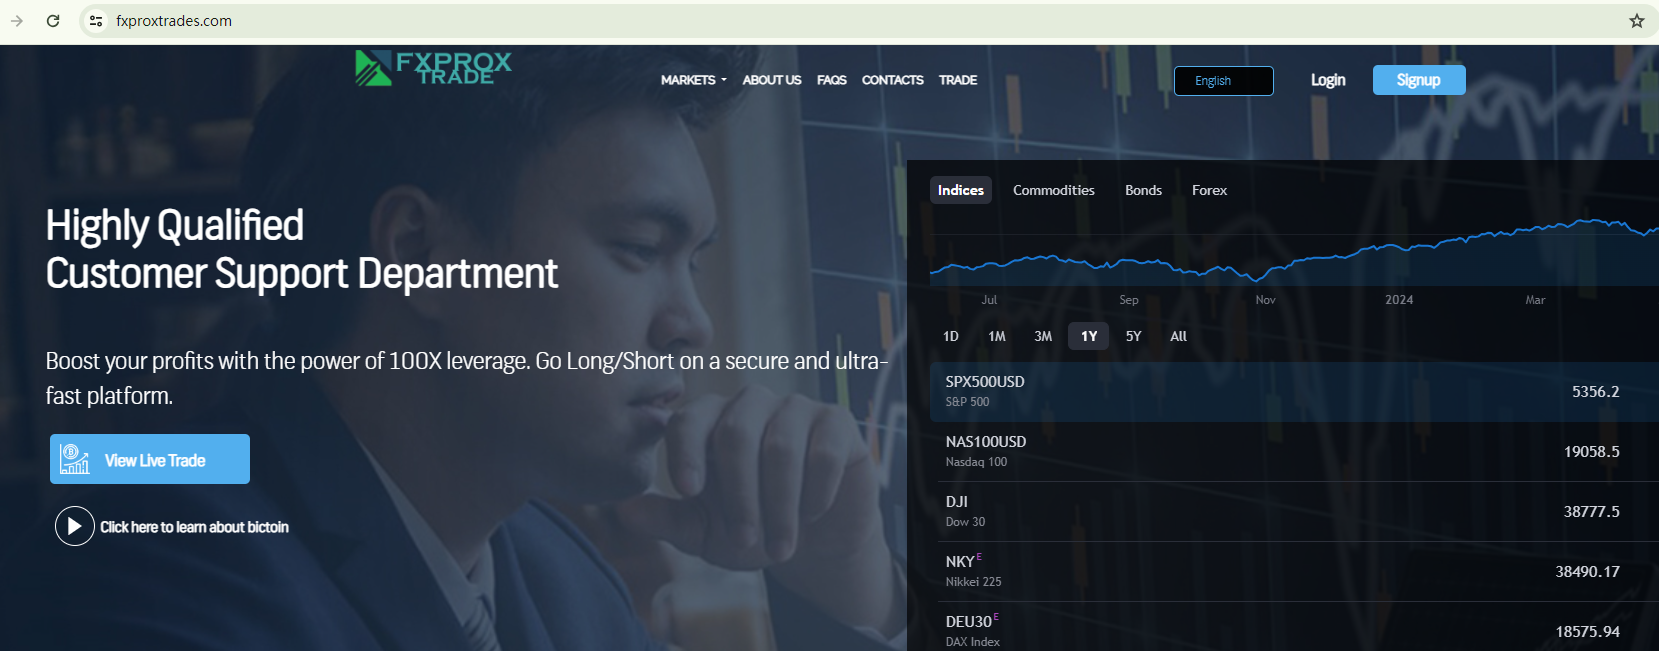Switch to the Commodities tab
The image size is (1659, 651).
[1054, 190]
